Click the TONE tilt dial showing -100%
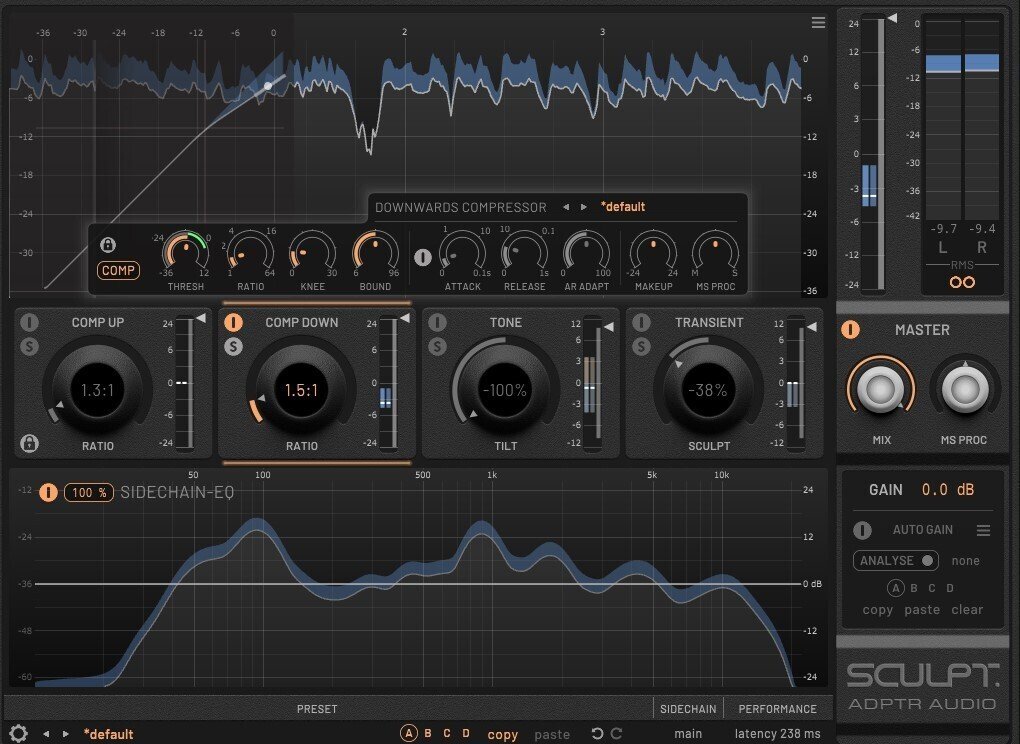Viewport: 1020px width, 744px height. coord(505,390)
